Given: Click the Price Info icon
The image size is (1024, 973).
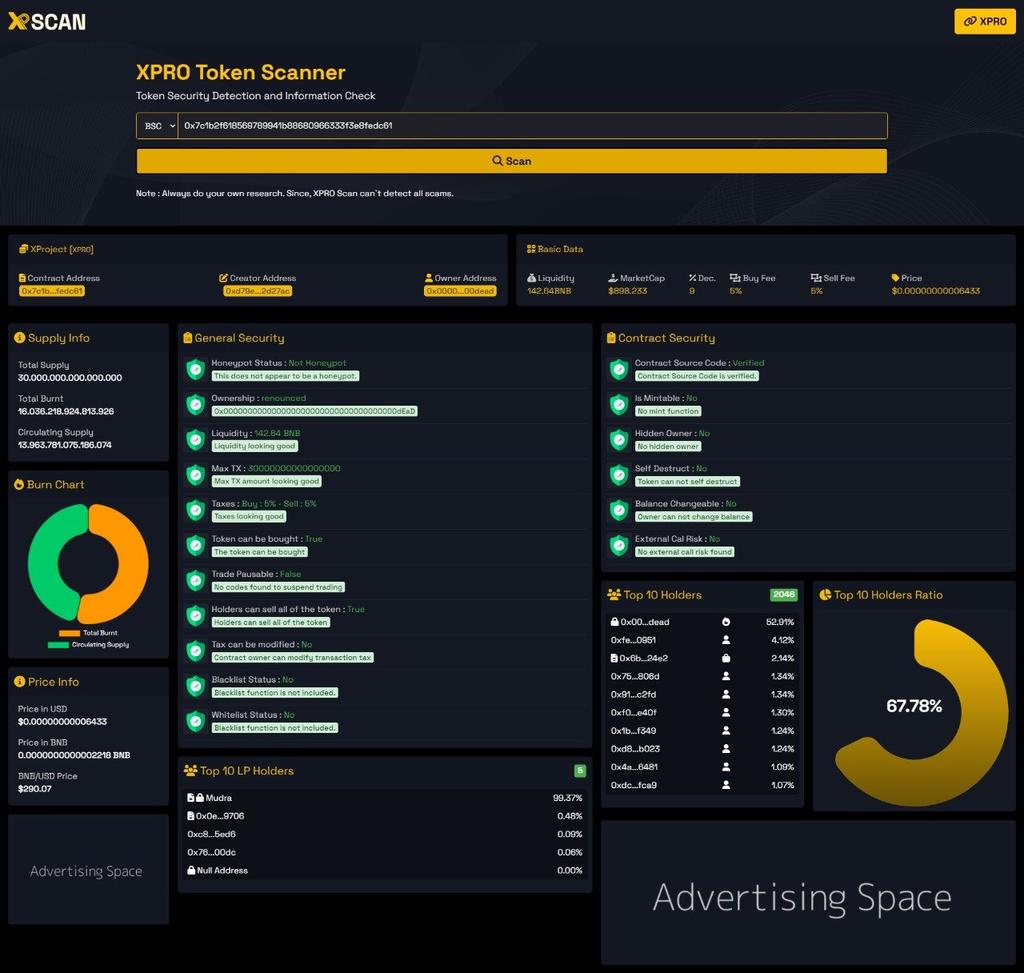Looking at the screenshot, I should click(20, 681).
